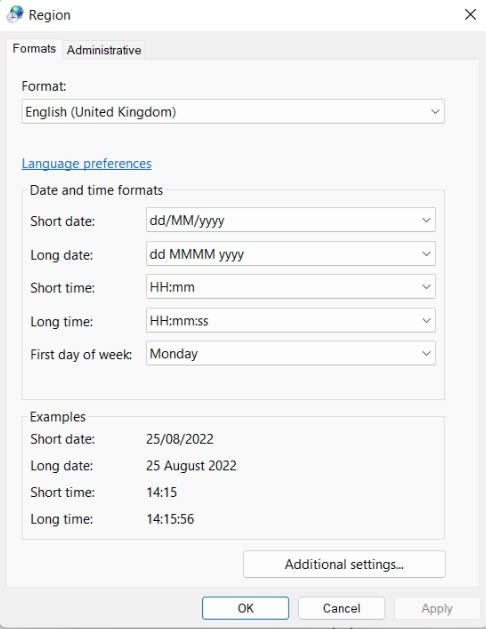
Task: Click the Region globe icon in title bar
Action: tap(15, 14)
